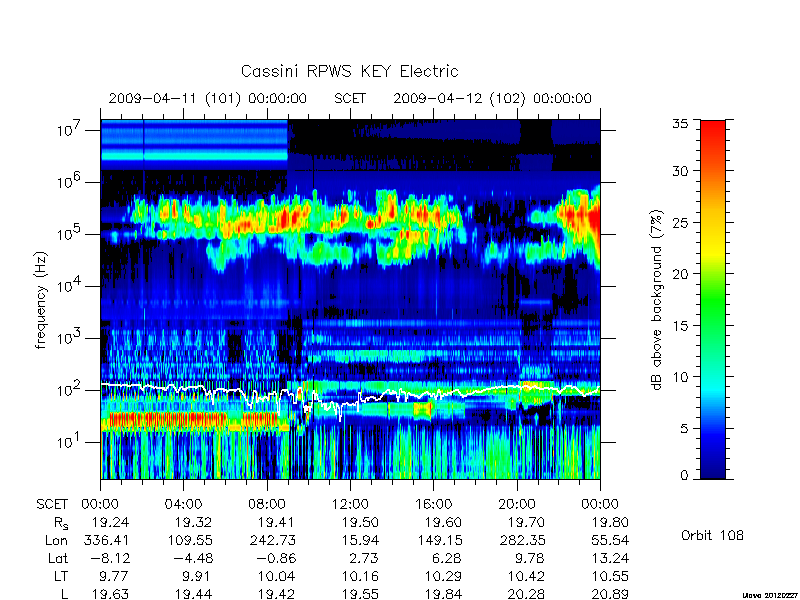Click the 10^7 frequency tick label
The height and width of the screenshot is (600, 800).
tap(70, 129)
